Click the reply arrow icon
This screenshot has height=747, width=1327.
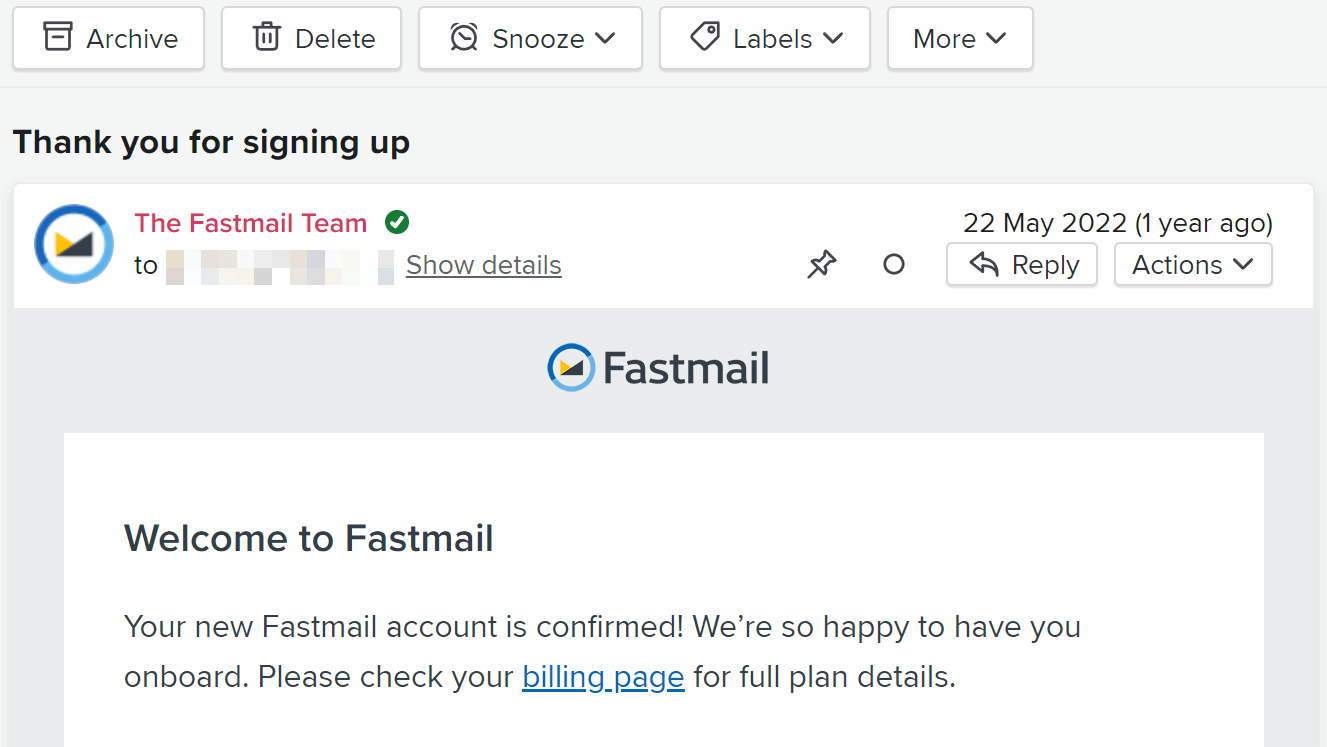click(984, 264)
